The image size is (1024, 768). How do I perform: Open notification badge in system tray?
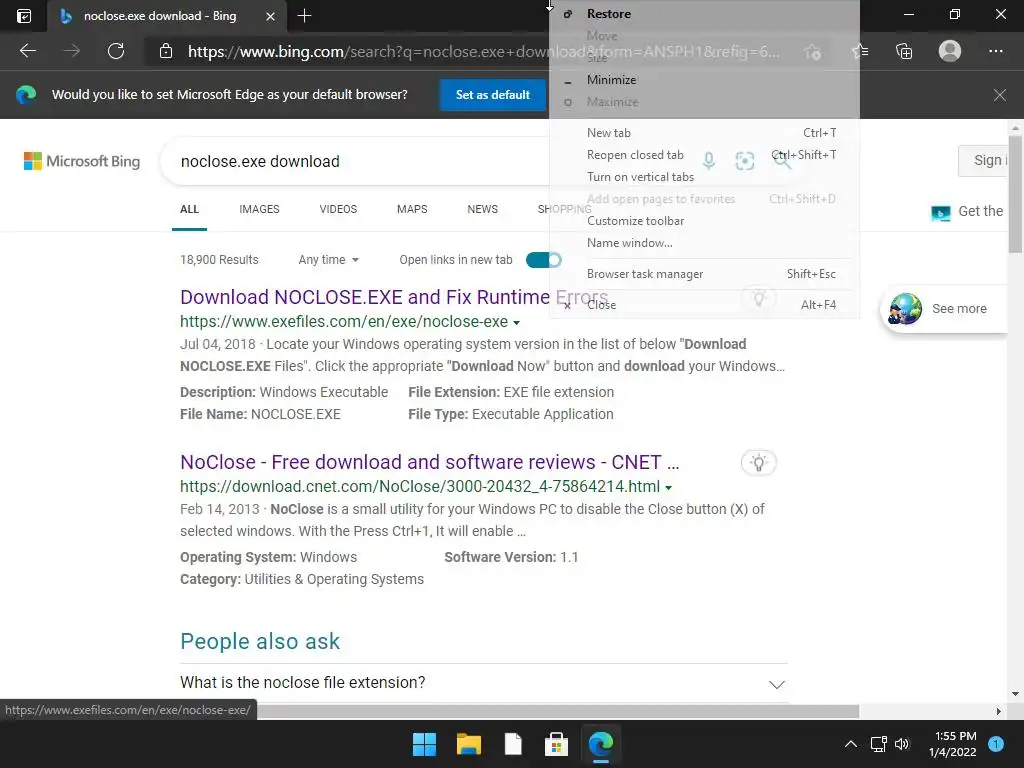(996, 744)
